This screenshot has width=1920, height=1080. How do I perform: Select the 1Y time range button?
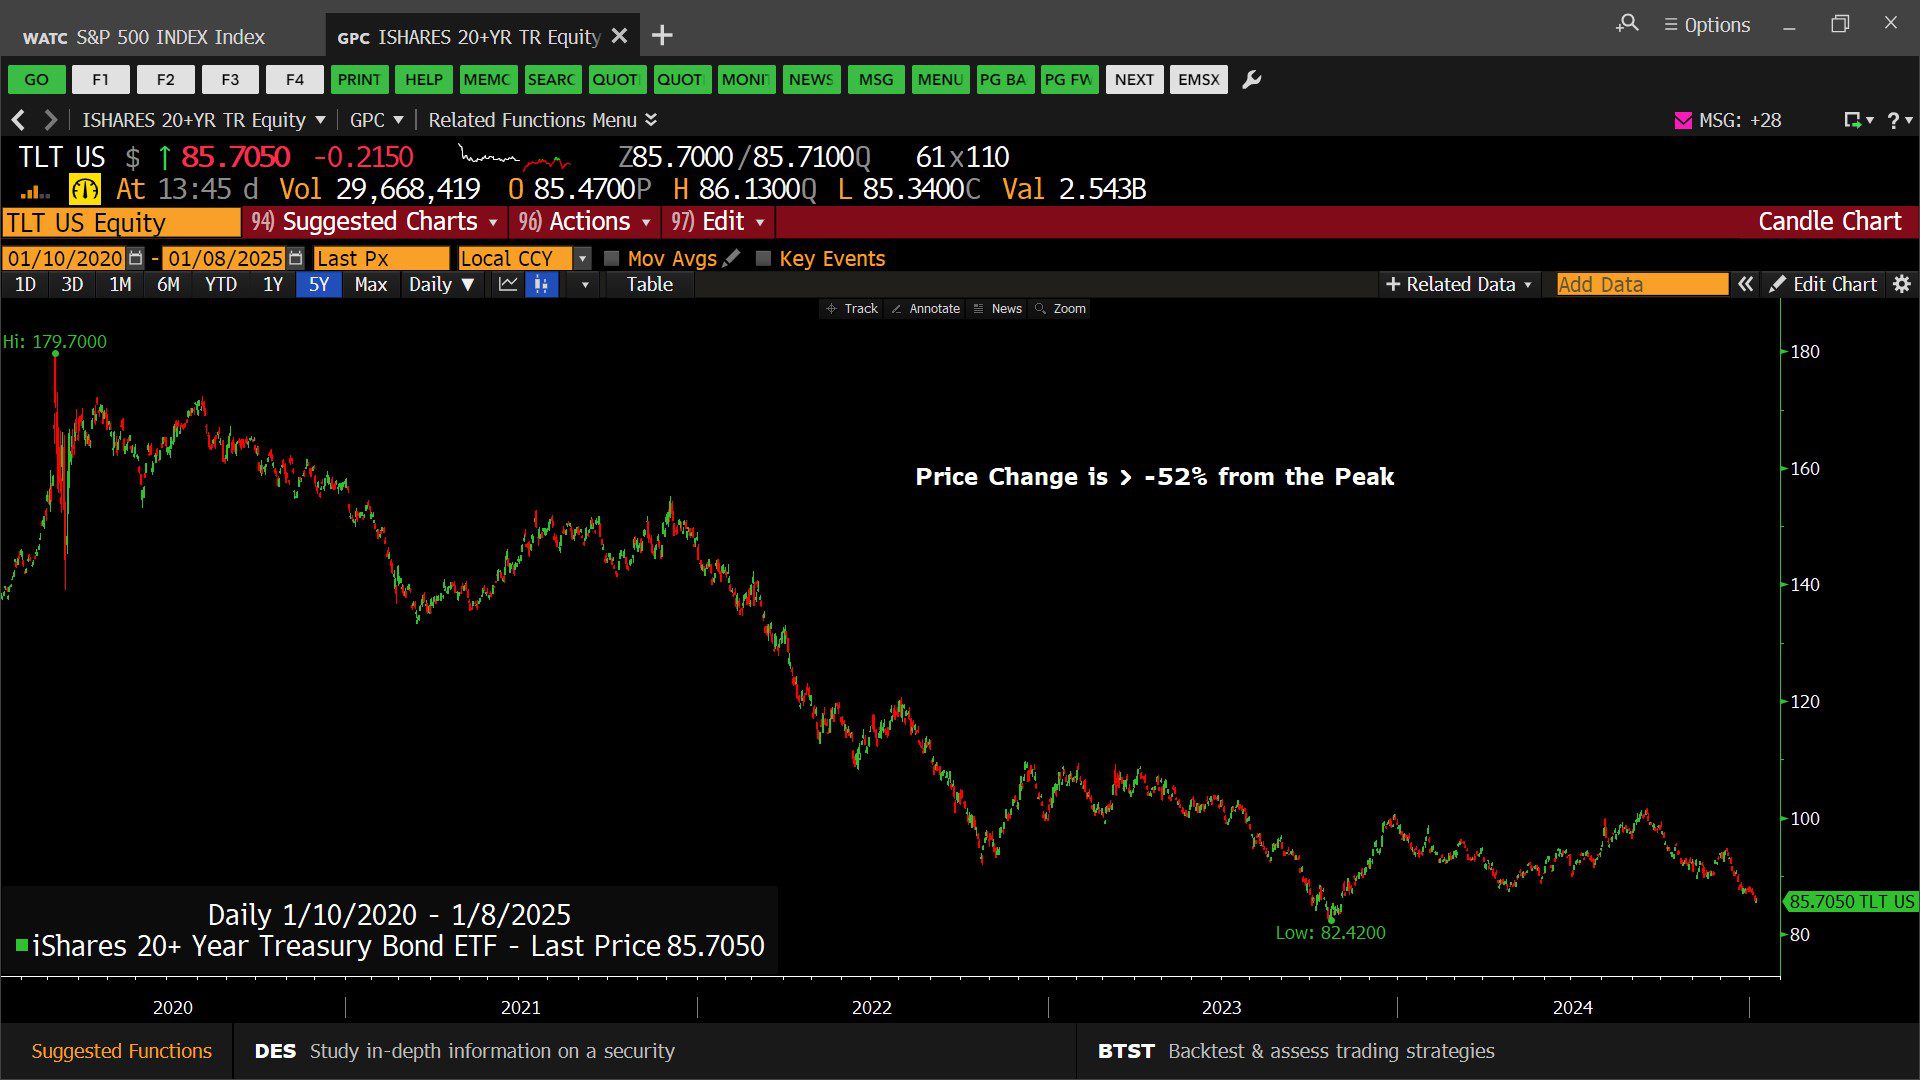(x=272, y=285)
